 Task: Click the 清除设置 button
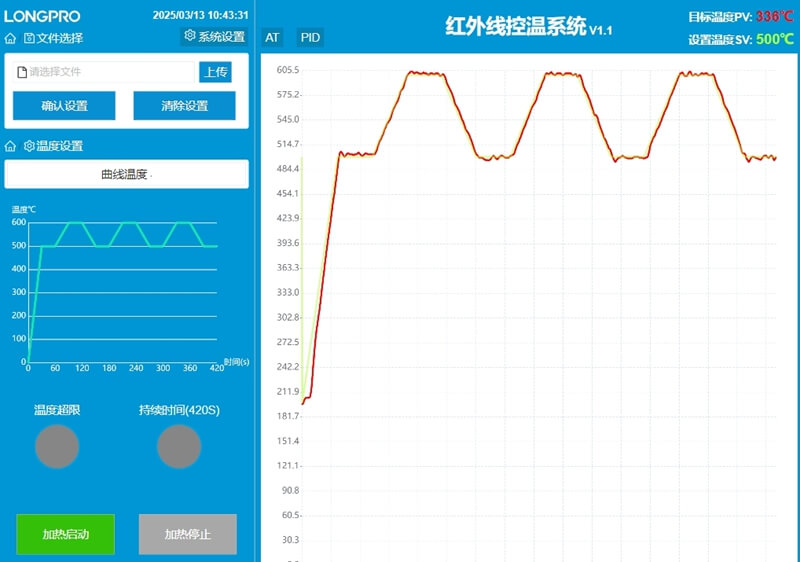point(184,106)
